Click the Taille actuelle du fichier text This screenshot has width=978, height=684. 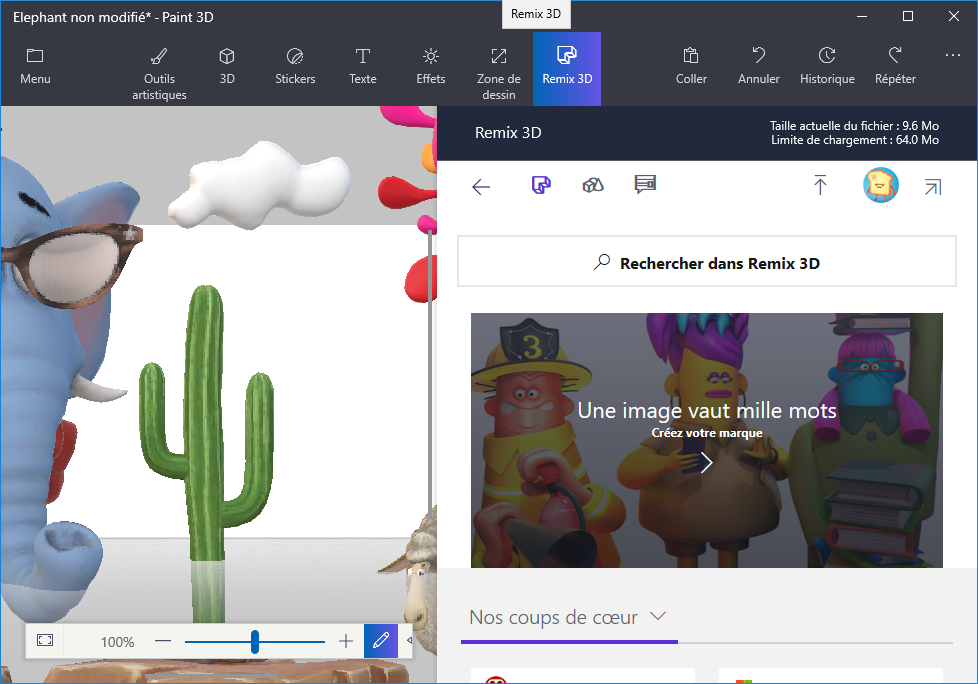click(x=854, y=125)
